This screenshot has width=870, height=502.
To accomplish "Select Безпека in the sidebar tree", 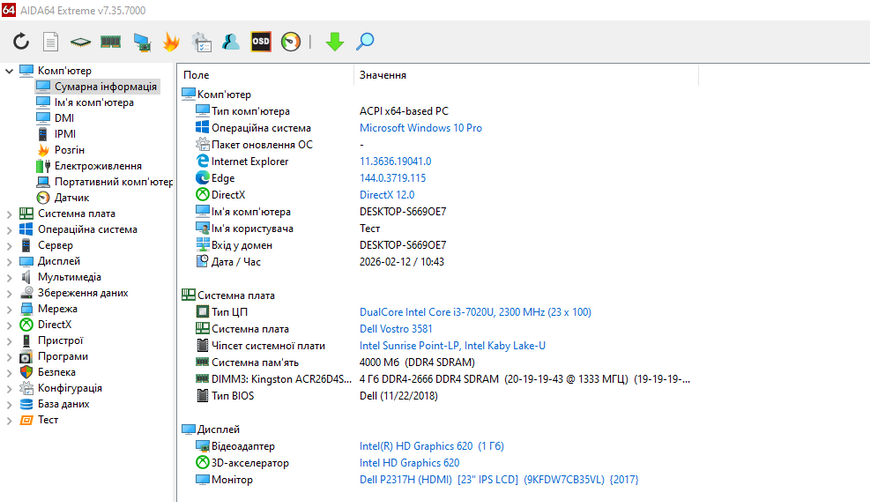I will 57,372.
